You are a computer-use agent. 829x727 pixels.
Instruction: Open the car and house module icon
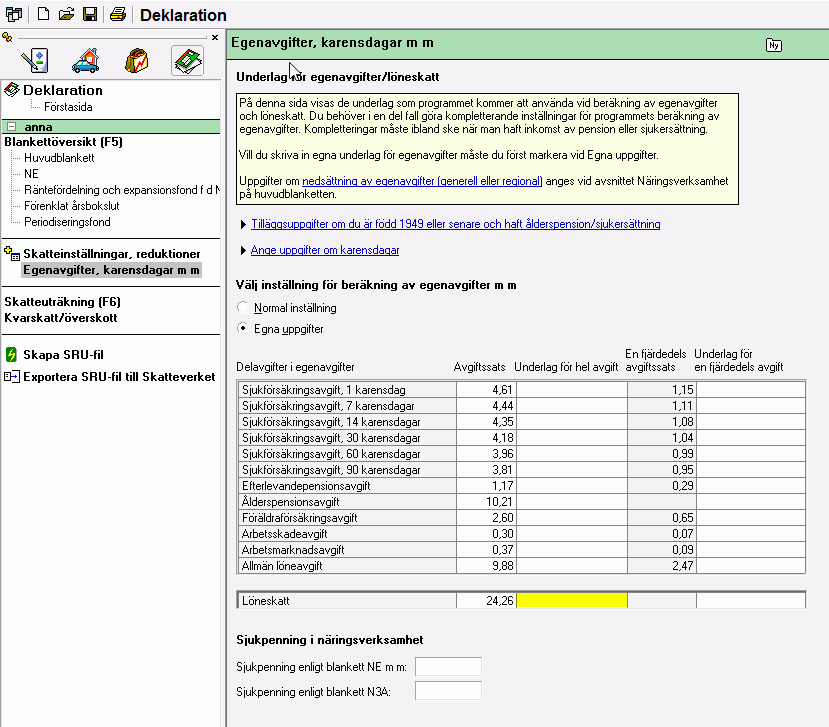tap(85, 60)
